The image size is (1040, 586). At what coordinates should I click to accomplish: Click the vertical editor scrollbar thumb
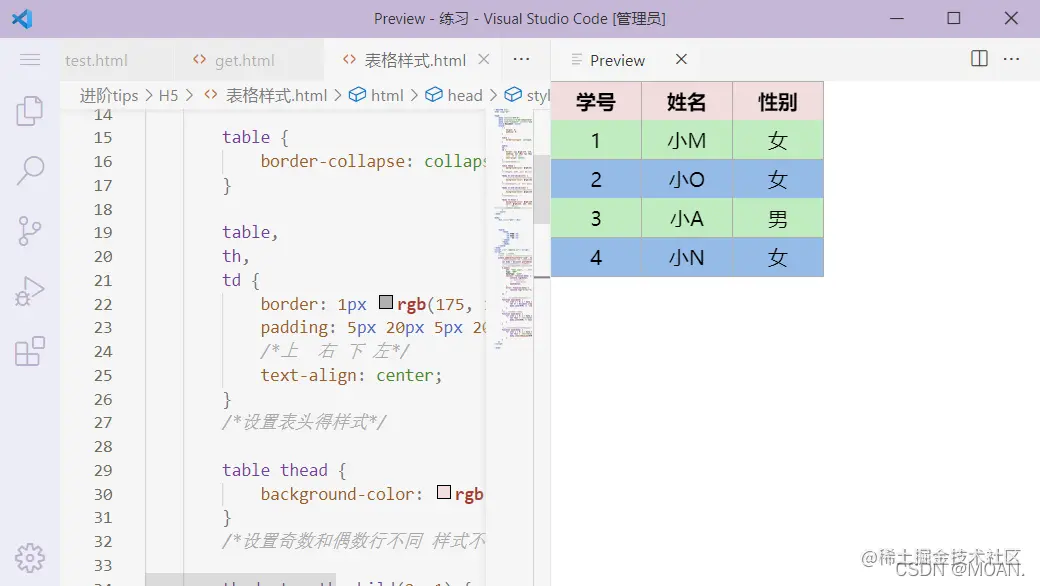542,190
